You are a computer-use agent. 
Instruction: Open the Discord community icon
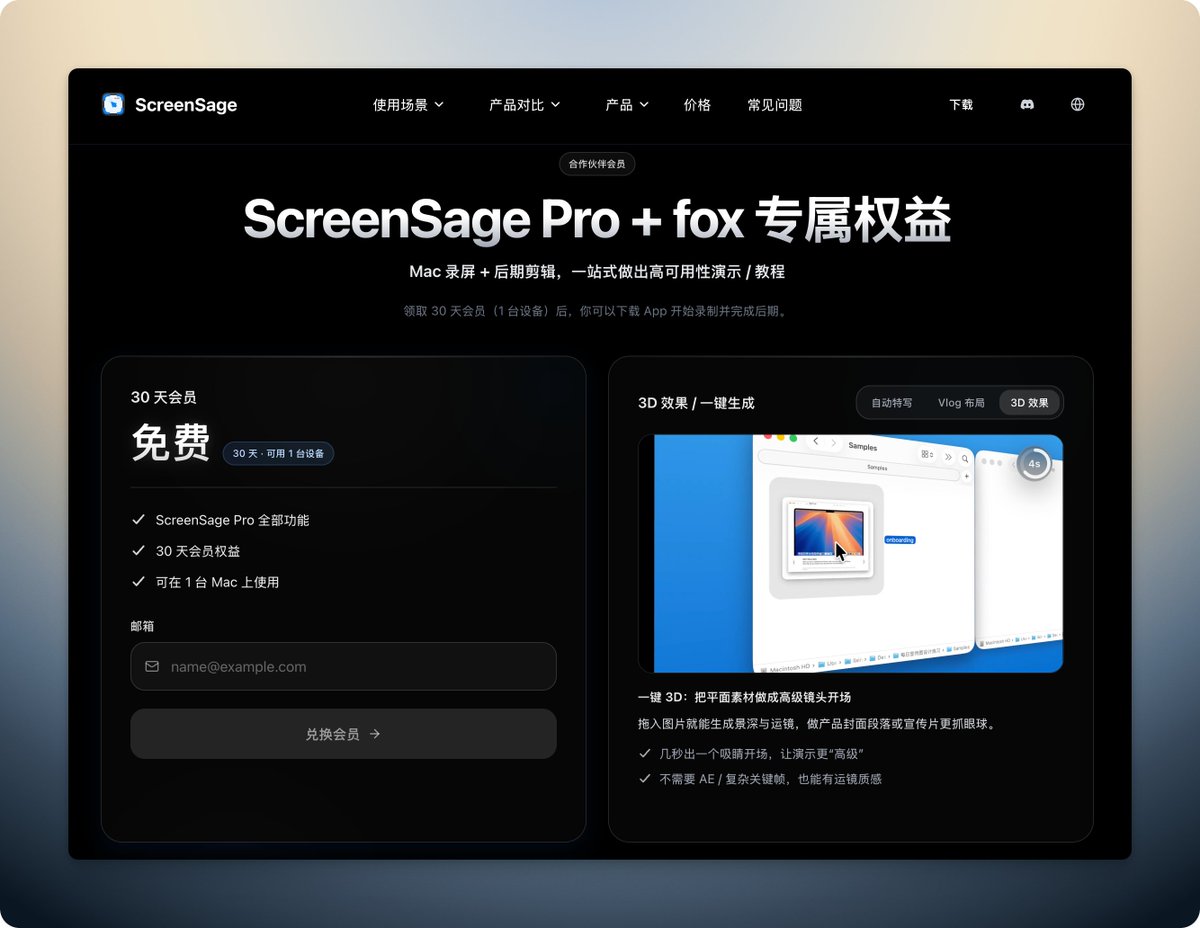[1027, 104]
